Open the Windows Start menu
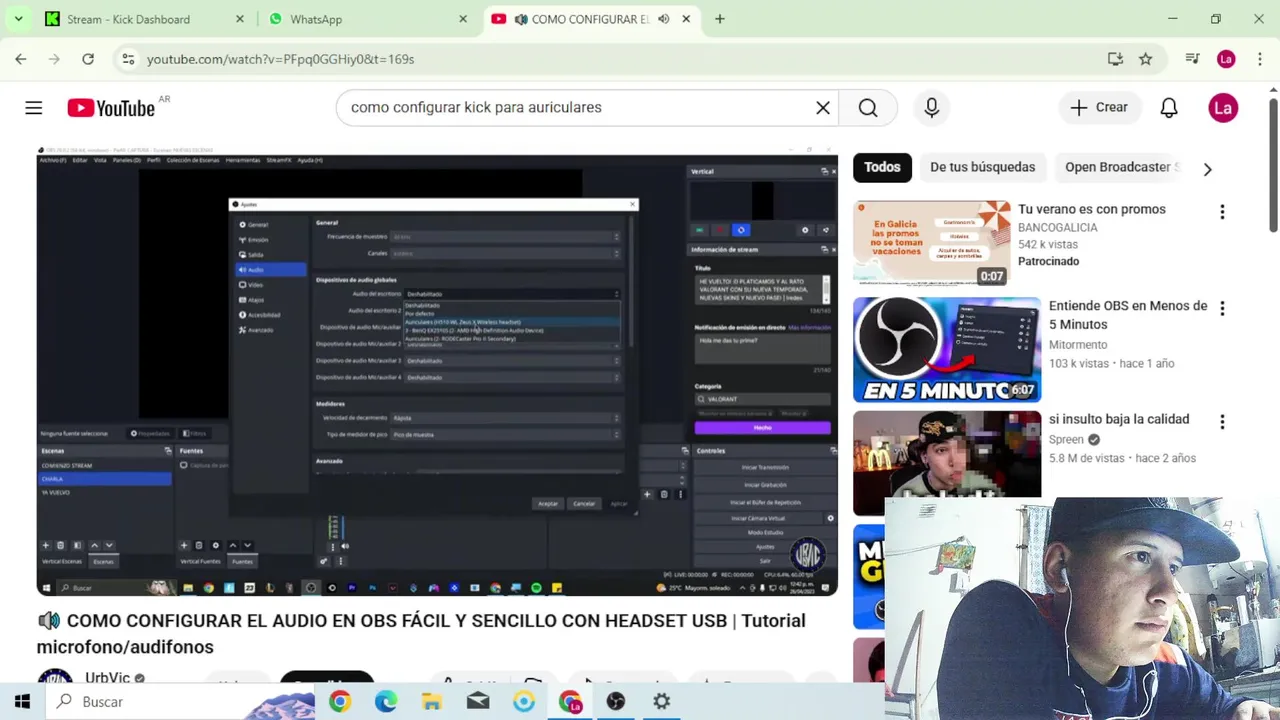The width and height of the screenshot is (1280, 720). 22,702
